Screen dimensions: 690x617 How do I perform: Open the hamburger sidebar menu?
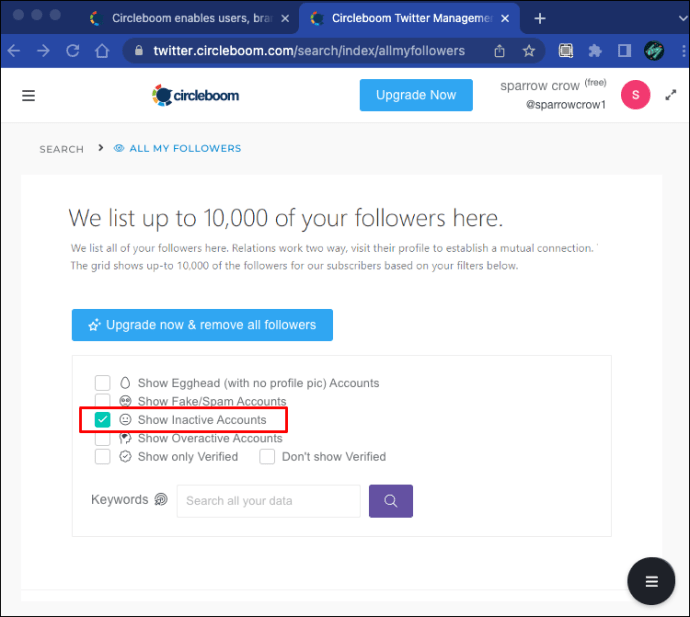coord(28,95)
